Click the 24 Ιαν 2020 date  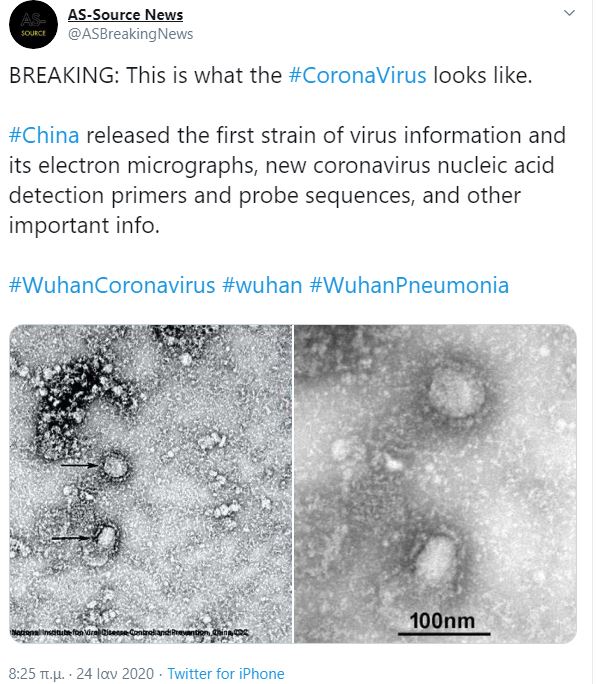coord(115,673)
